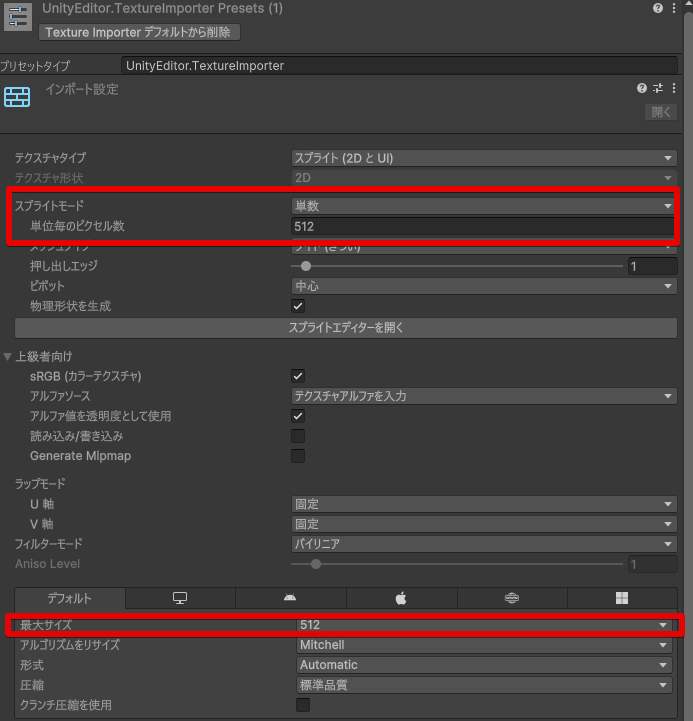Click Texture Importer デフォルトから削除 button
The width and height of the screenshot is (693, 721).
(x=139, y=32)
